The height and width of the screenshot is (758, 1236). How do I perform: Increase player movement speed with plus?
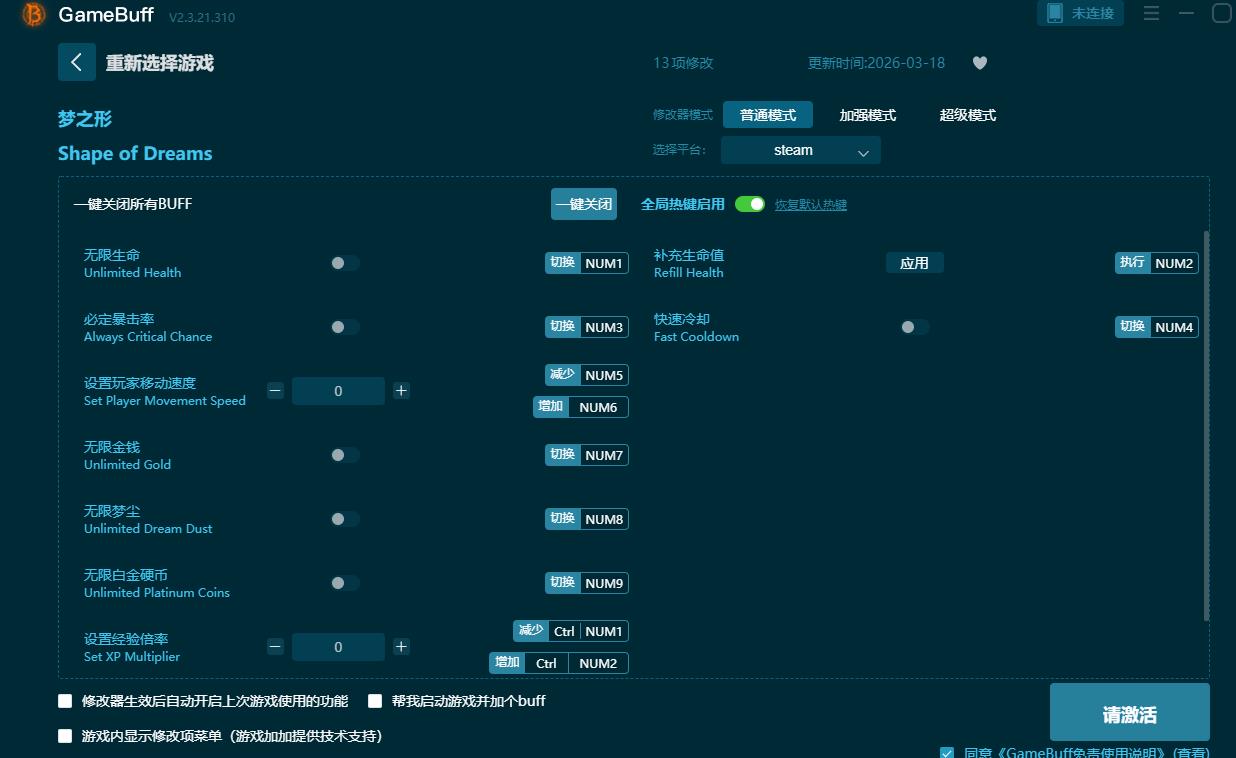click(x=401, y=391)
